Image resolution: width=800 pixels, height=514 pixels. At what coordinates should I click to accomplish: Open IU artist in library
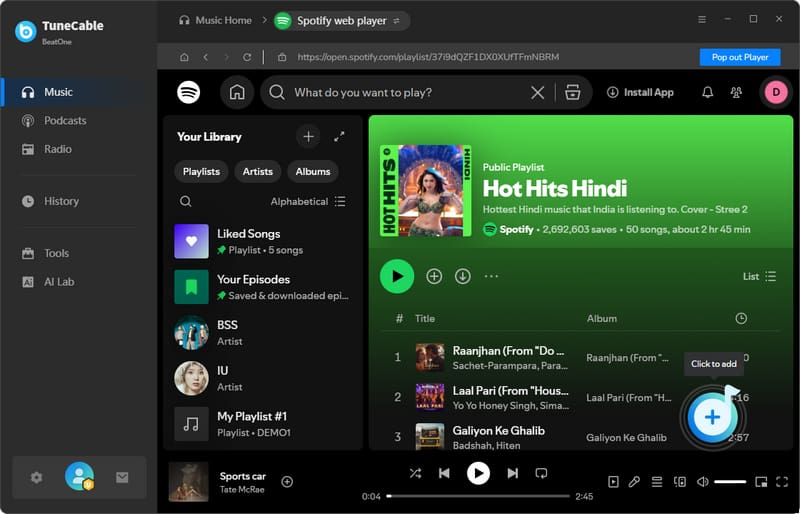(x=263, y=378)
